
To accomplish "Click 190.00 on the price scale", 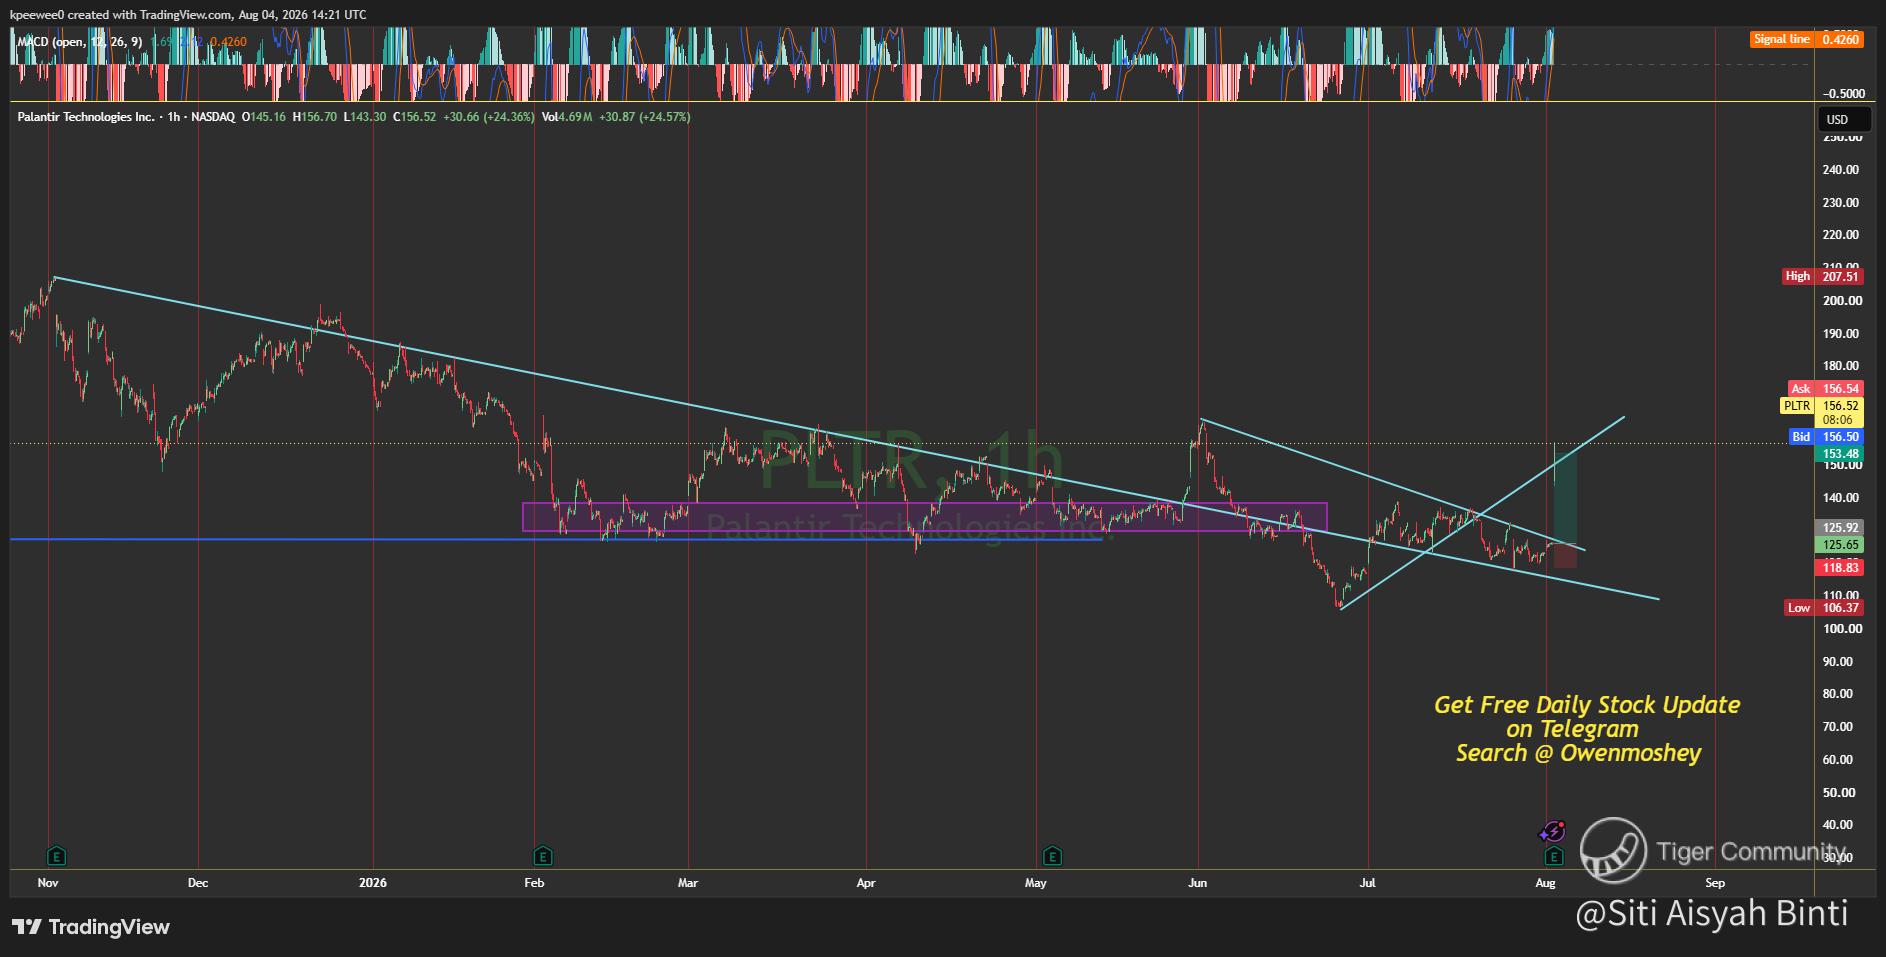I will click(1841, 334).
